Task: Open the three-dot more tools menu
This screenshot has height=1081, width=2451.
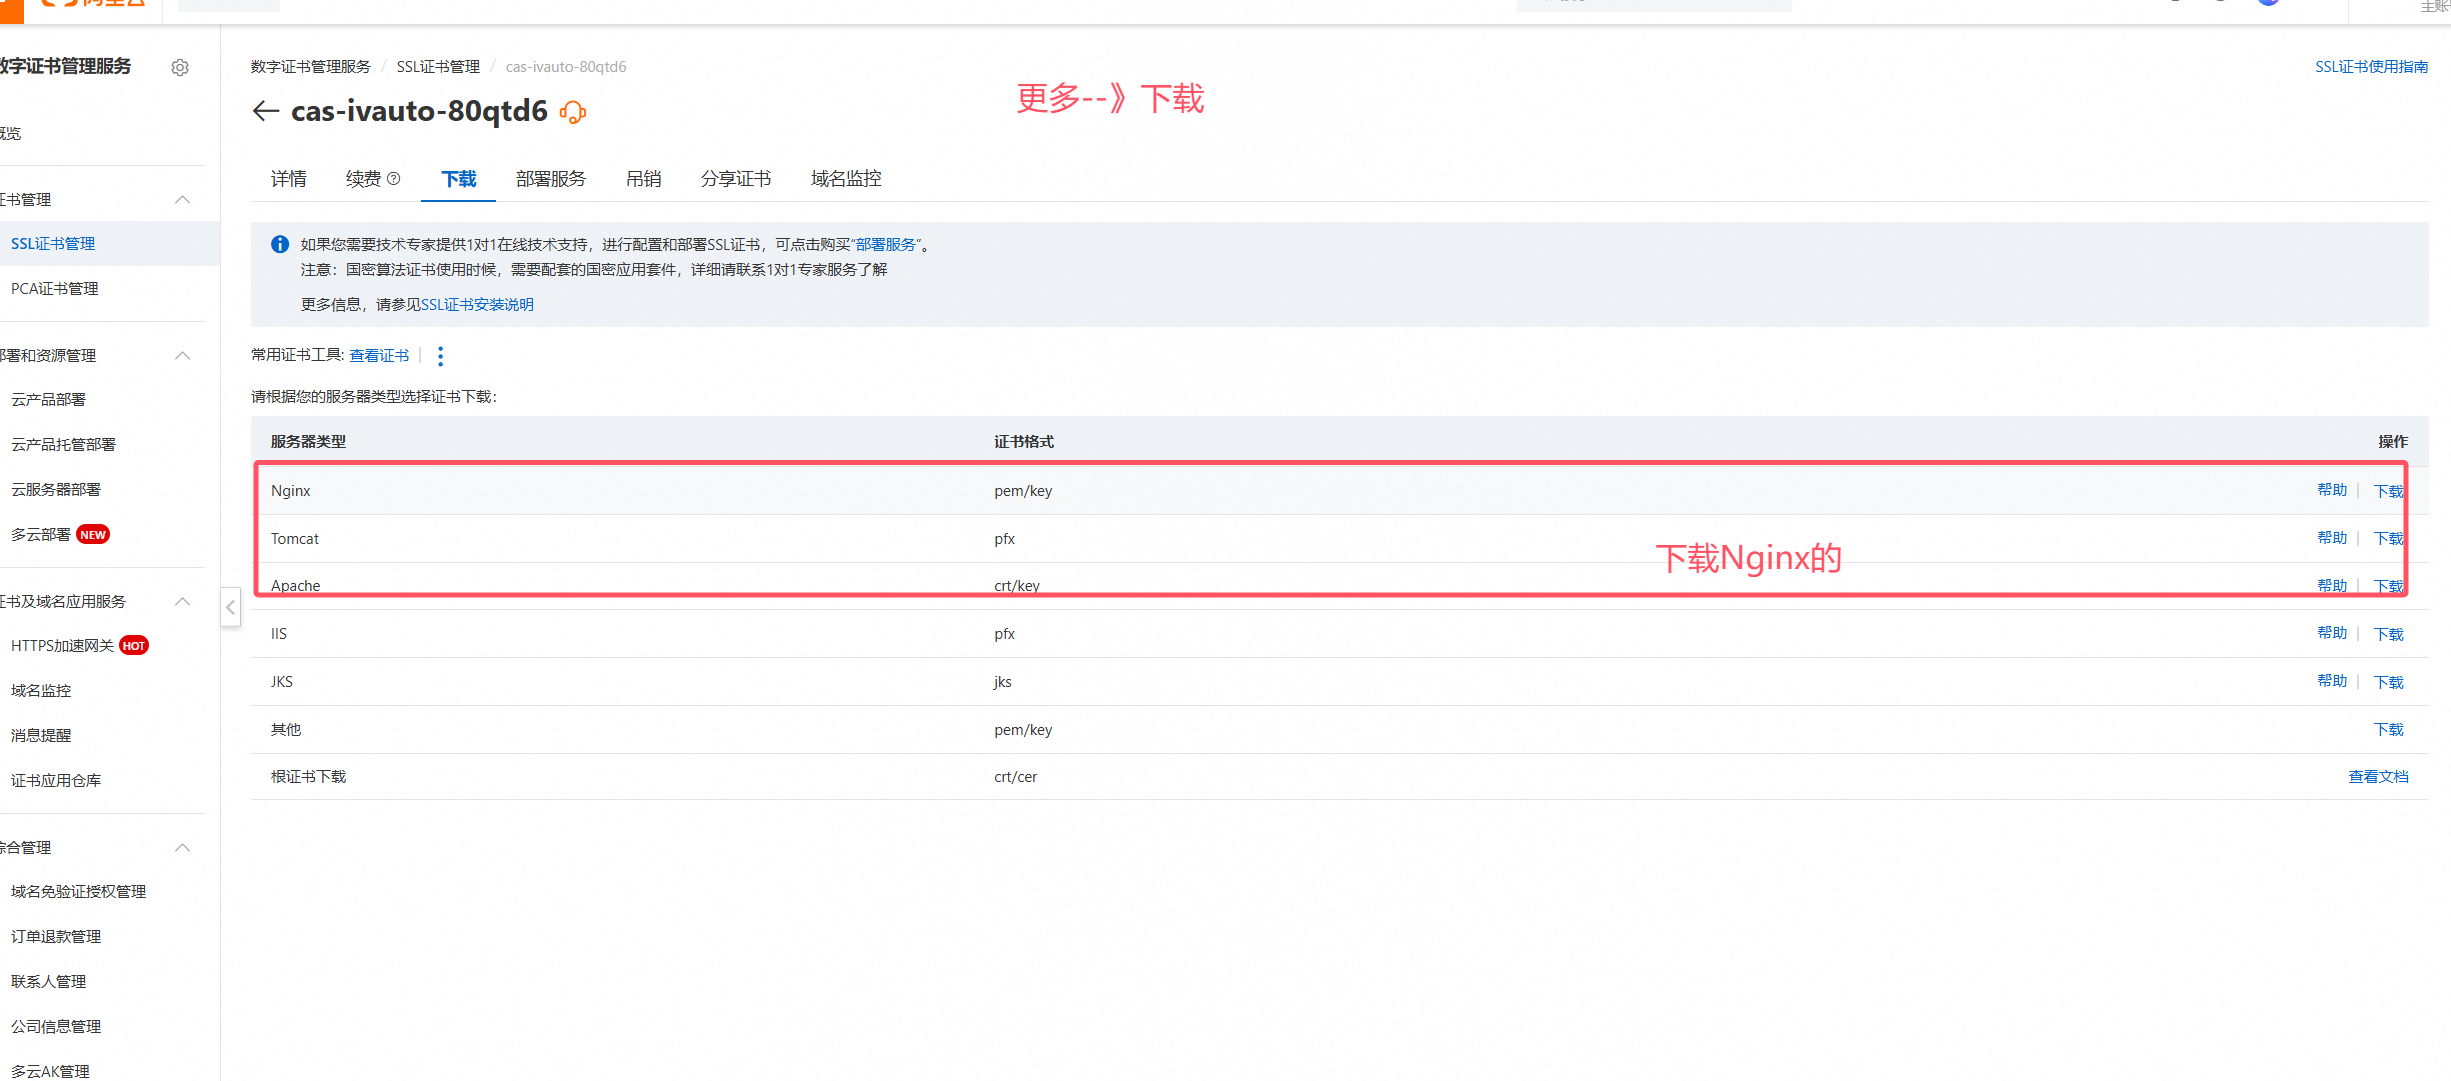Action: coord(440,356)
